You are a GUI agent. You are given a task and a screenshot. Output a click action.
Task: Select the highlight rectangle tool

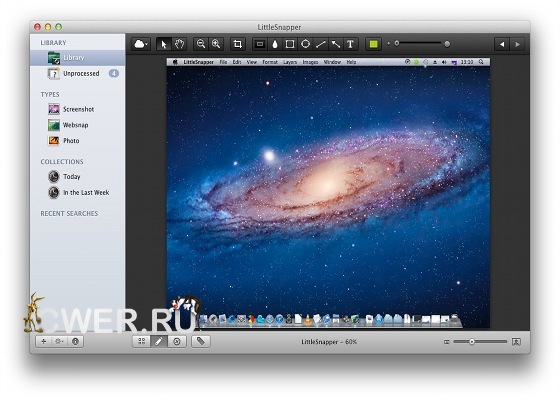(260, 44)
